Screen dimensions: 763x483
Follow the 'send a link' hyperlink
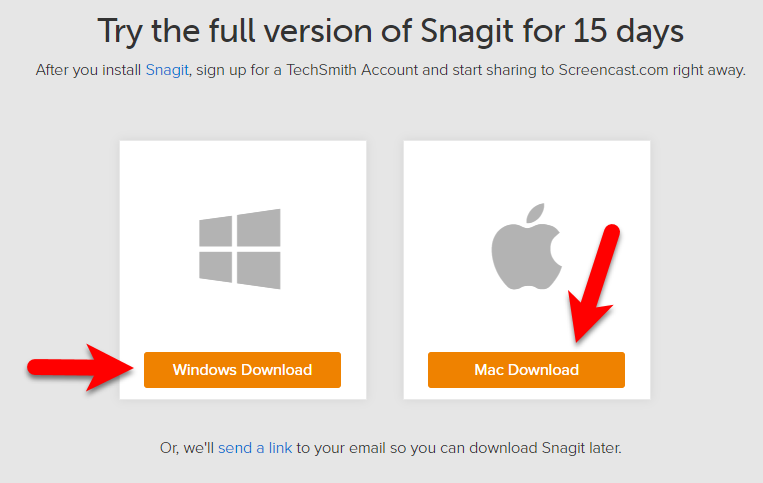point(255,448)
